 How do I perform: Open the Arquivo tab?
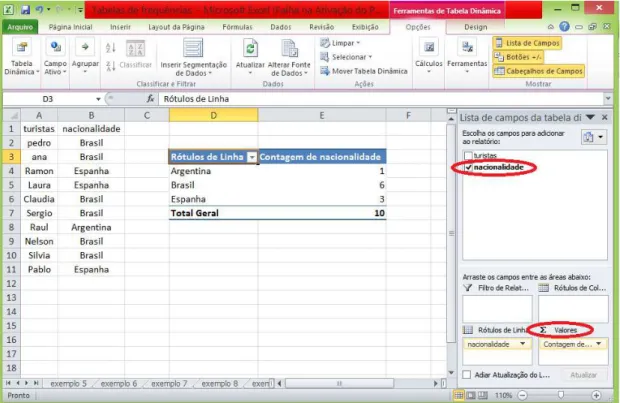click(x=21, y=27)
